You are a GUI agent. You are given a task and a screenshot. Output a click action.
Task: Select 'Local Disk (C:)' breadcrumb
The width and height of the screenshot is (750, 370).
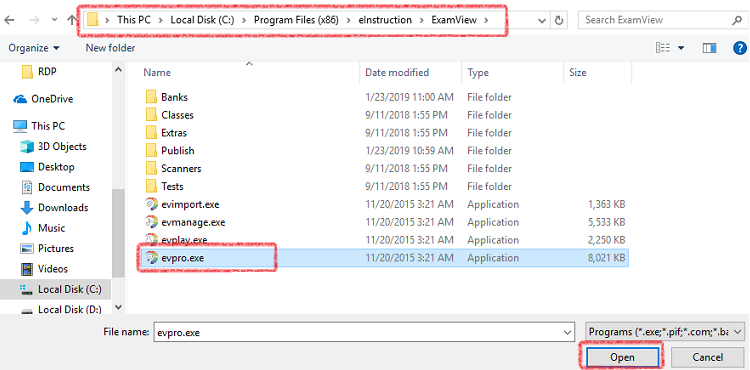point(202,20)
